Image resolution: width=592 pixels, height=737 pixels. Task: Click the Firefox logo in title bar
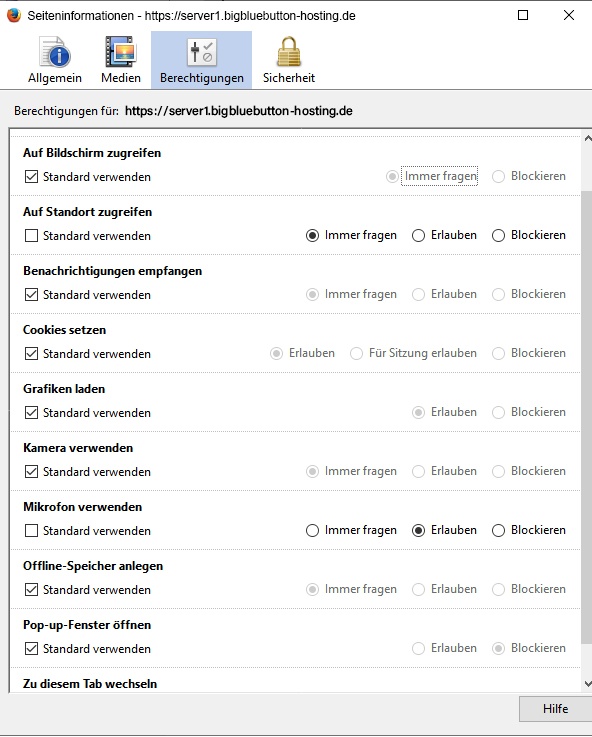[x=14, y=15]
